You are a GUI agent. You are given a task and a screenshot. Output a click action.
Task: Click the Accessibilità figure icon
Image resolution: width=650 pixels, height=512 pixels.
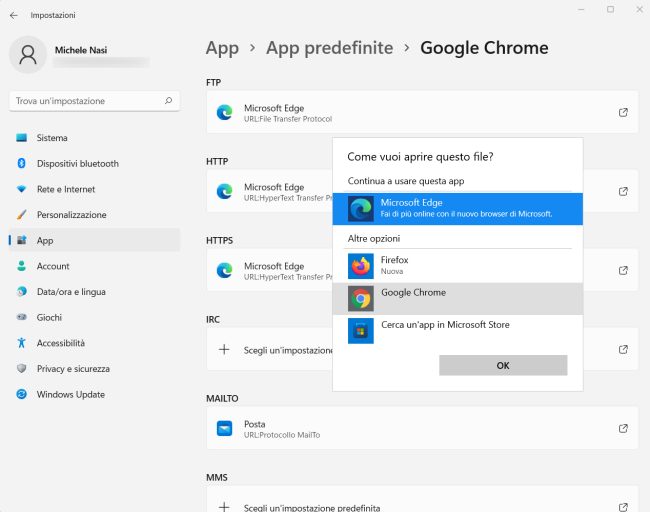pos(22,343)
